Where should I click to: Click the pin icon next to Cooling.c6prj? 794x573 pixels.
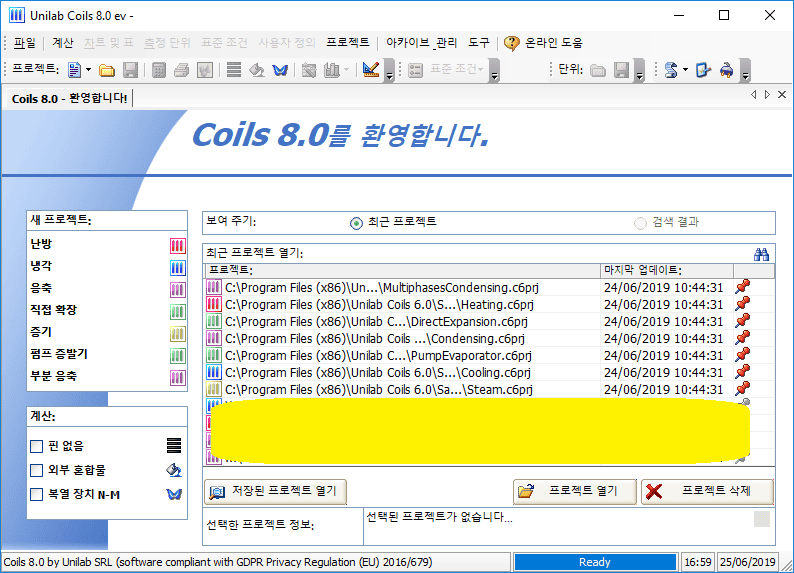[742, 372]
